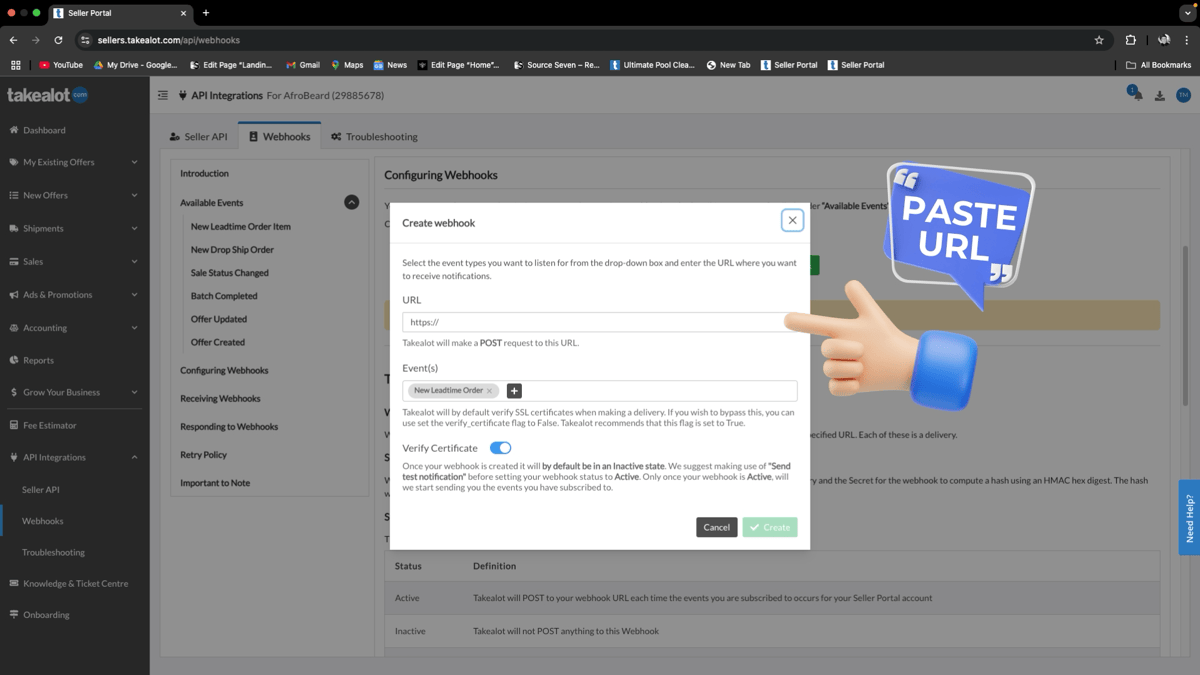Click the Need Help? side tab
1200x675 pixels.
[x=1189, y=518]
